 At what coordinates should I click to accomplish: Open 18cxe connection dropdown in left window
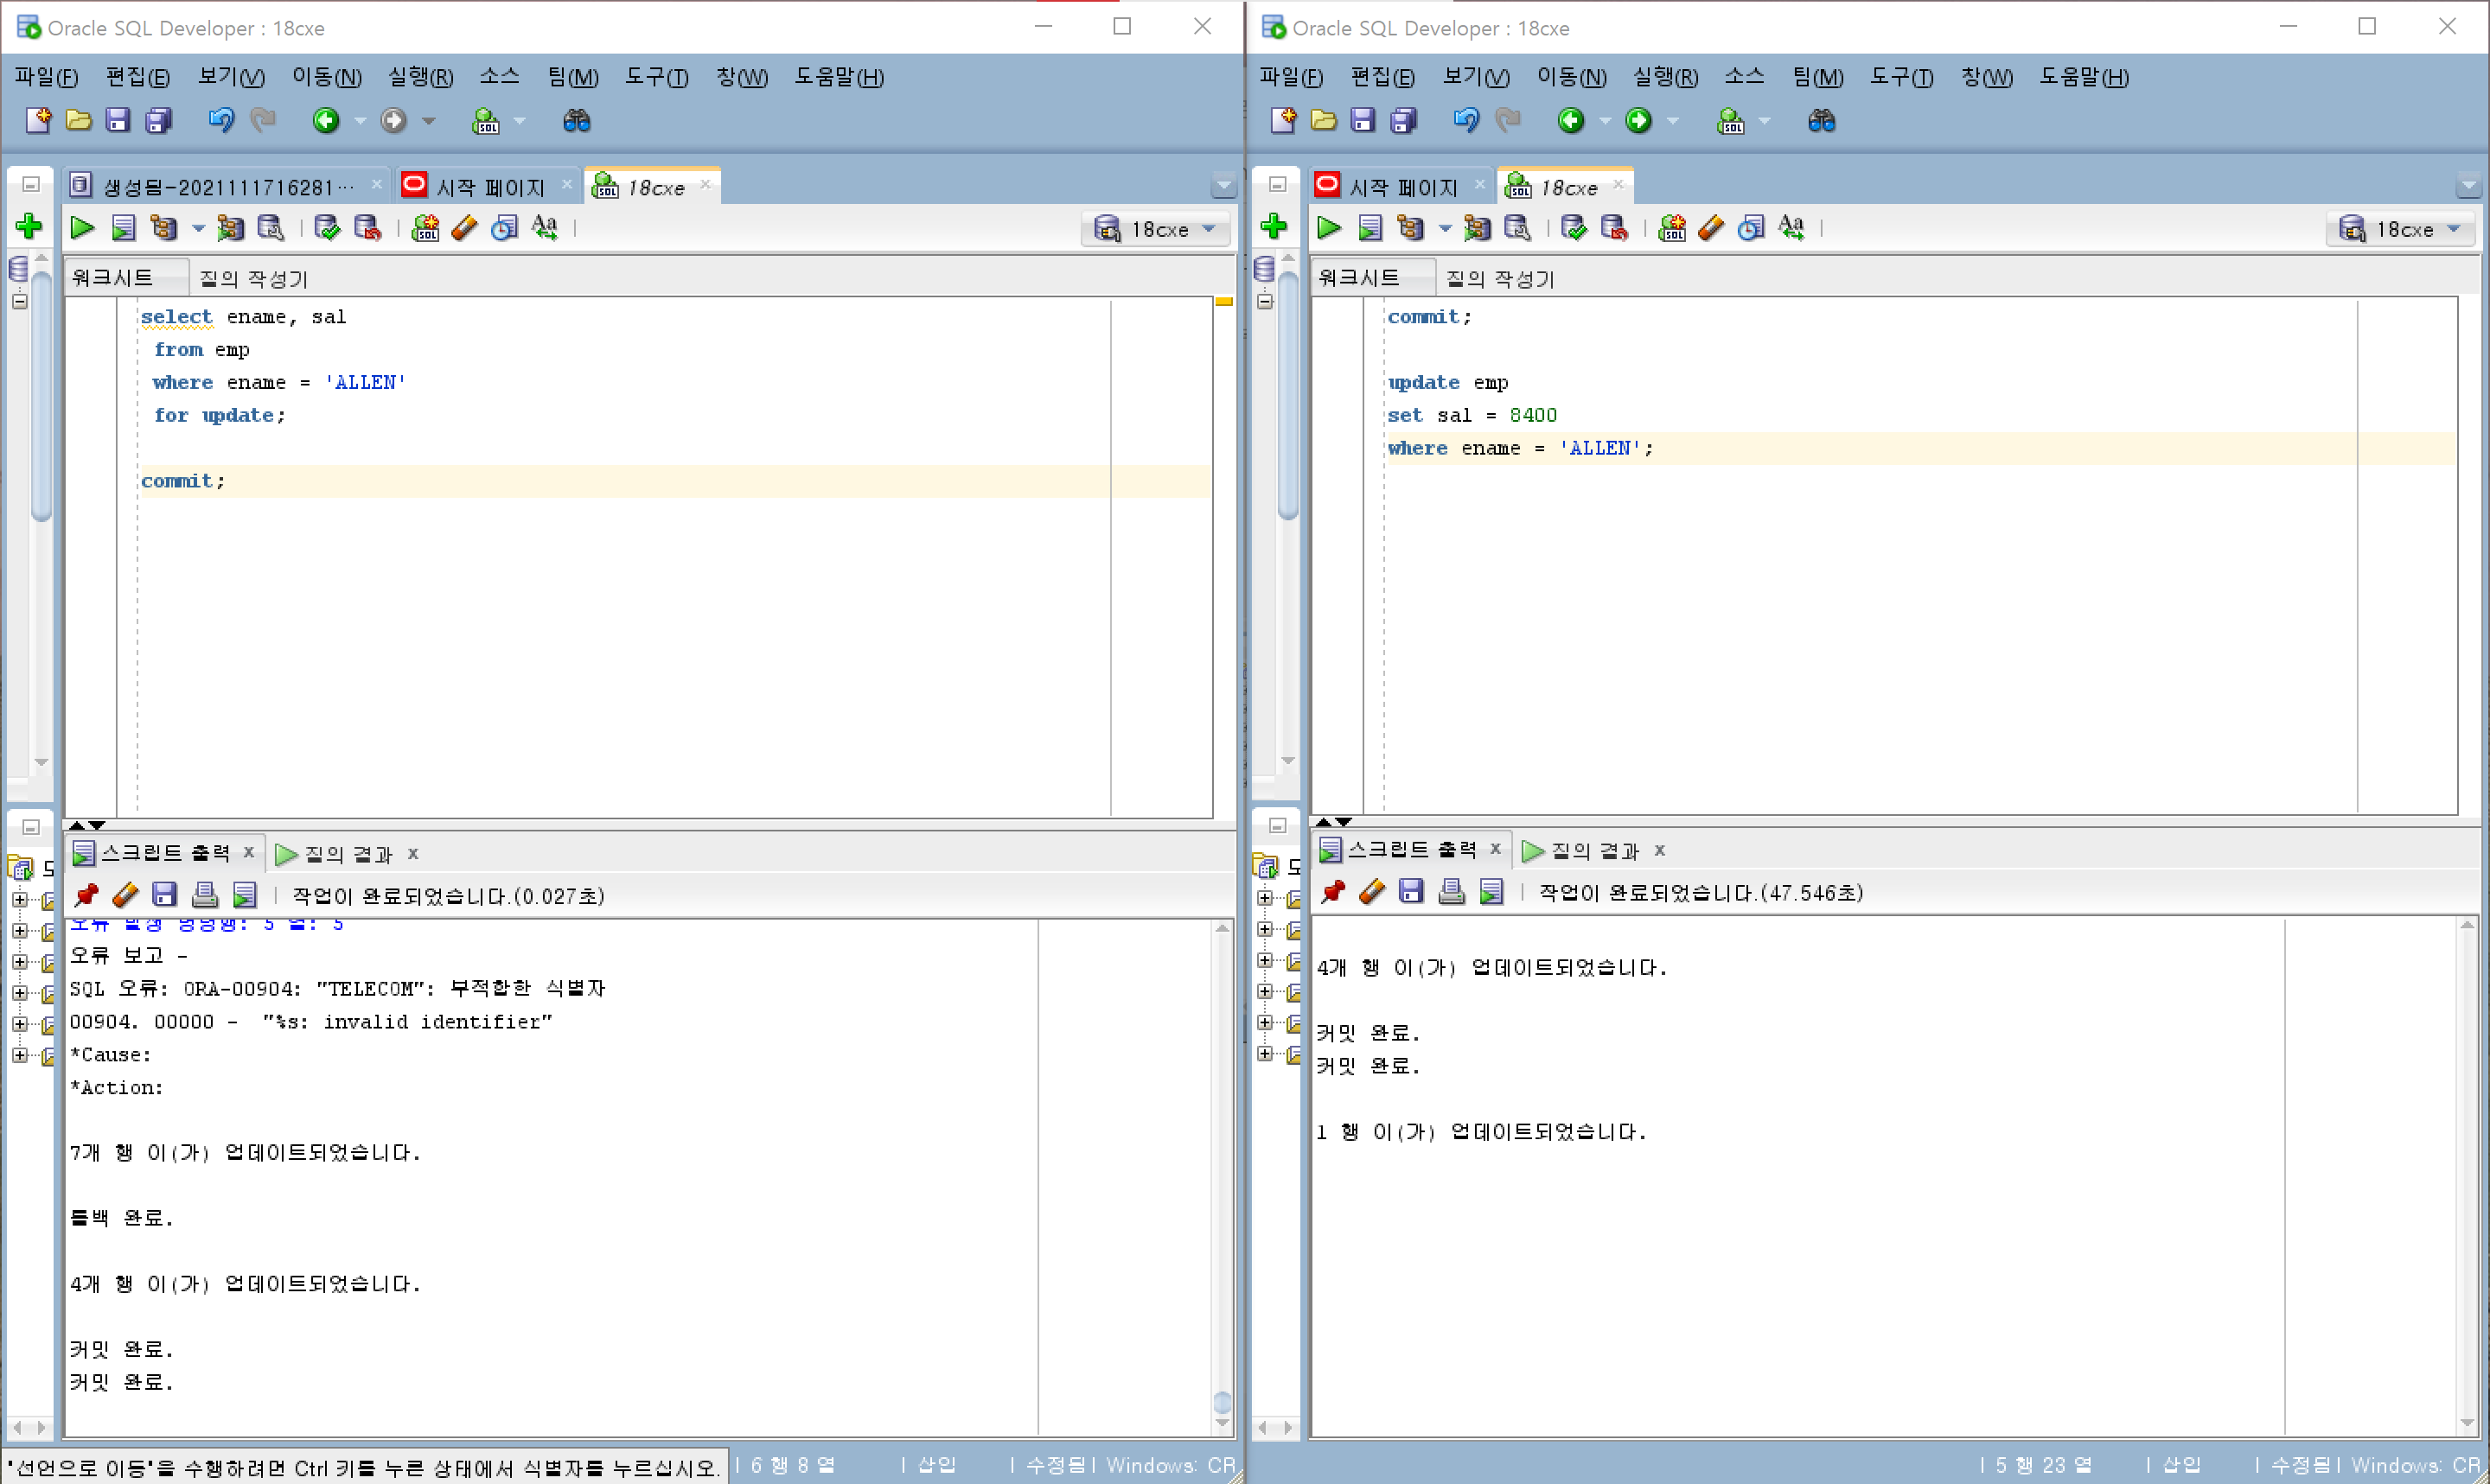pos(1209,229)
